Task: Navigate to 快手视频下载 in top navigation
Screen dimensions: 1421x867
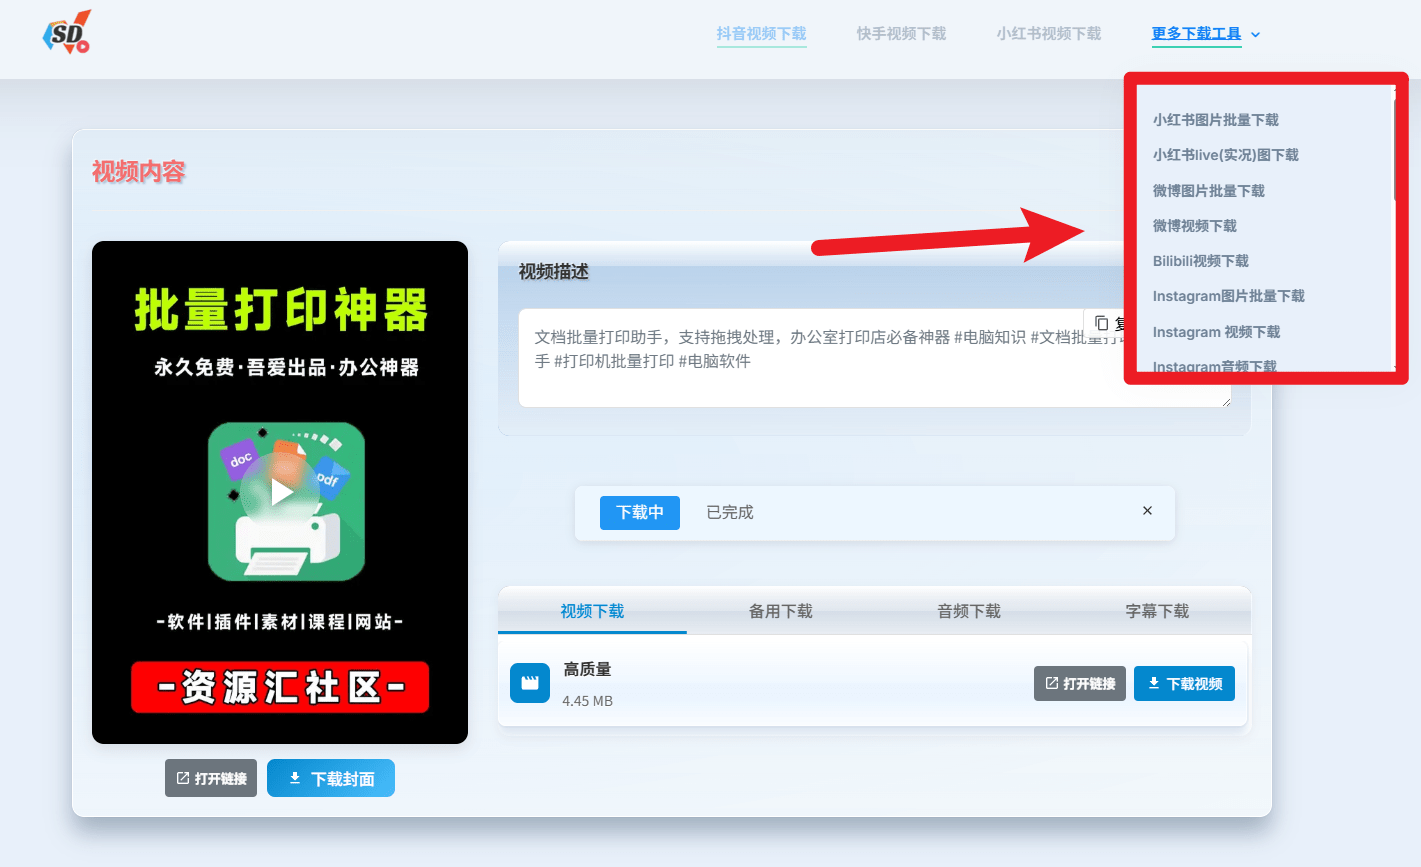Action: point(899,33)
